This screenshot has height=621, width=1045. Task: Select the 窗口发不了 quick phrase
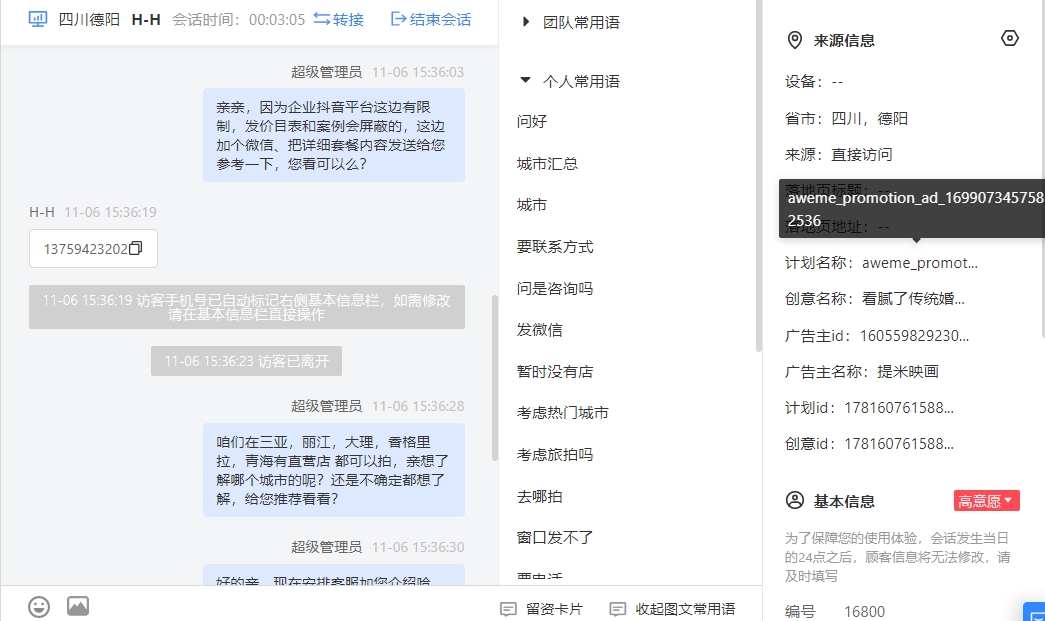[x=554, y=537]
